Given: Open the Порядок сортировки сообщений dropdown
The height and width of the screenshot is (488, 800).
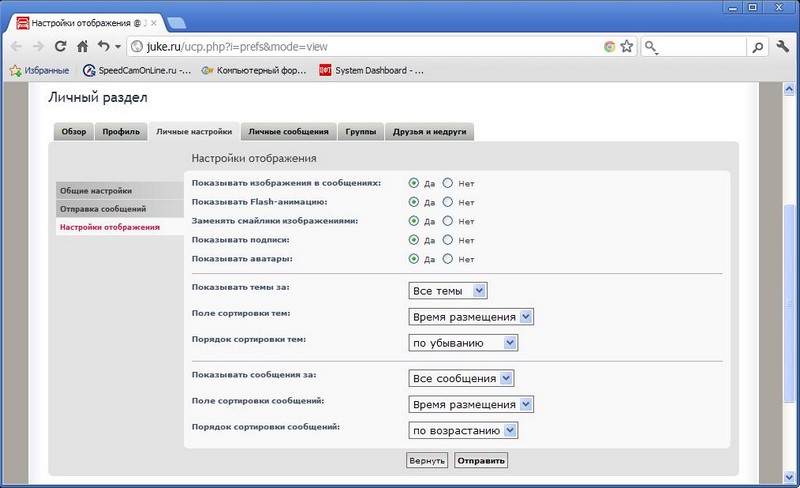Looking at the screenshot, I should pyautogui.click(x=463, y=430).
